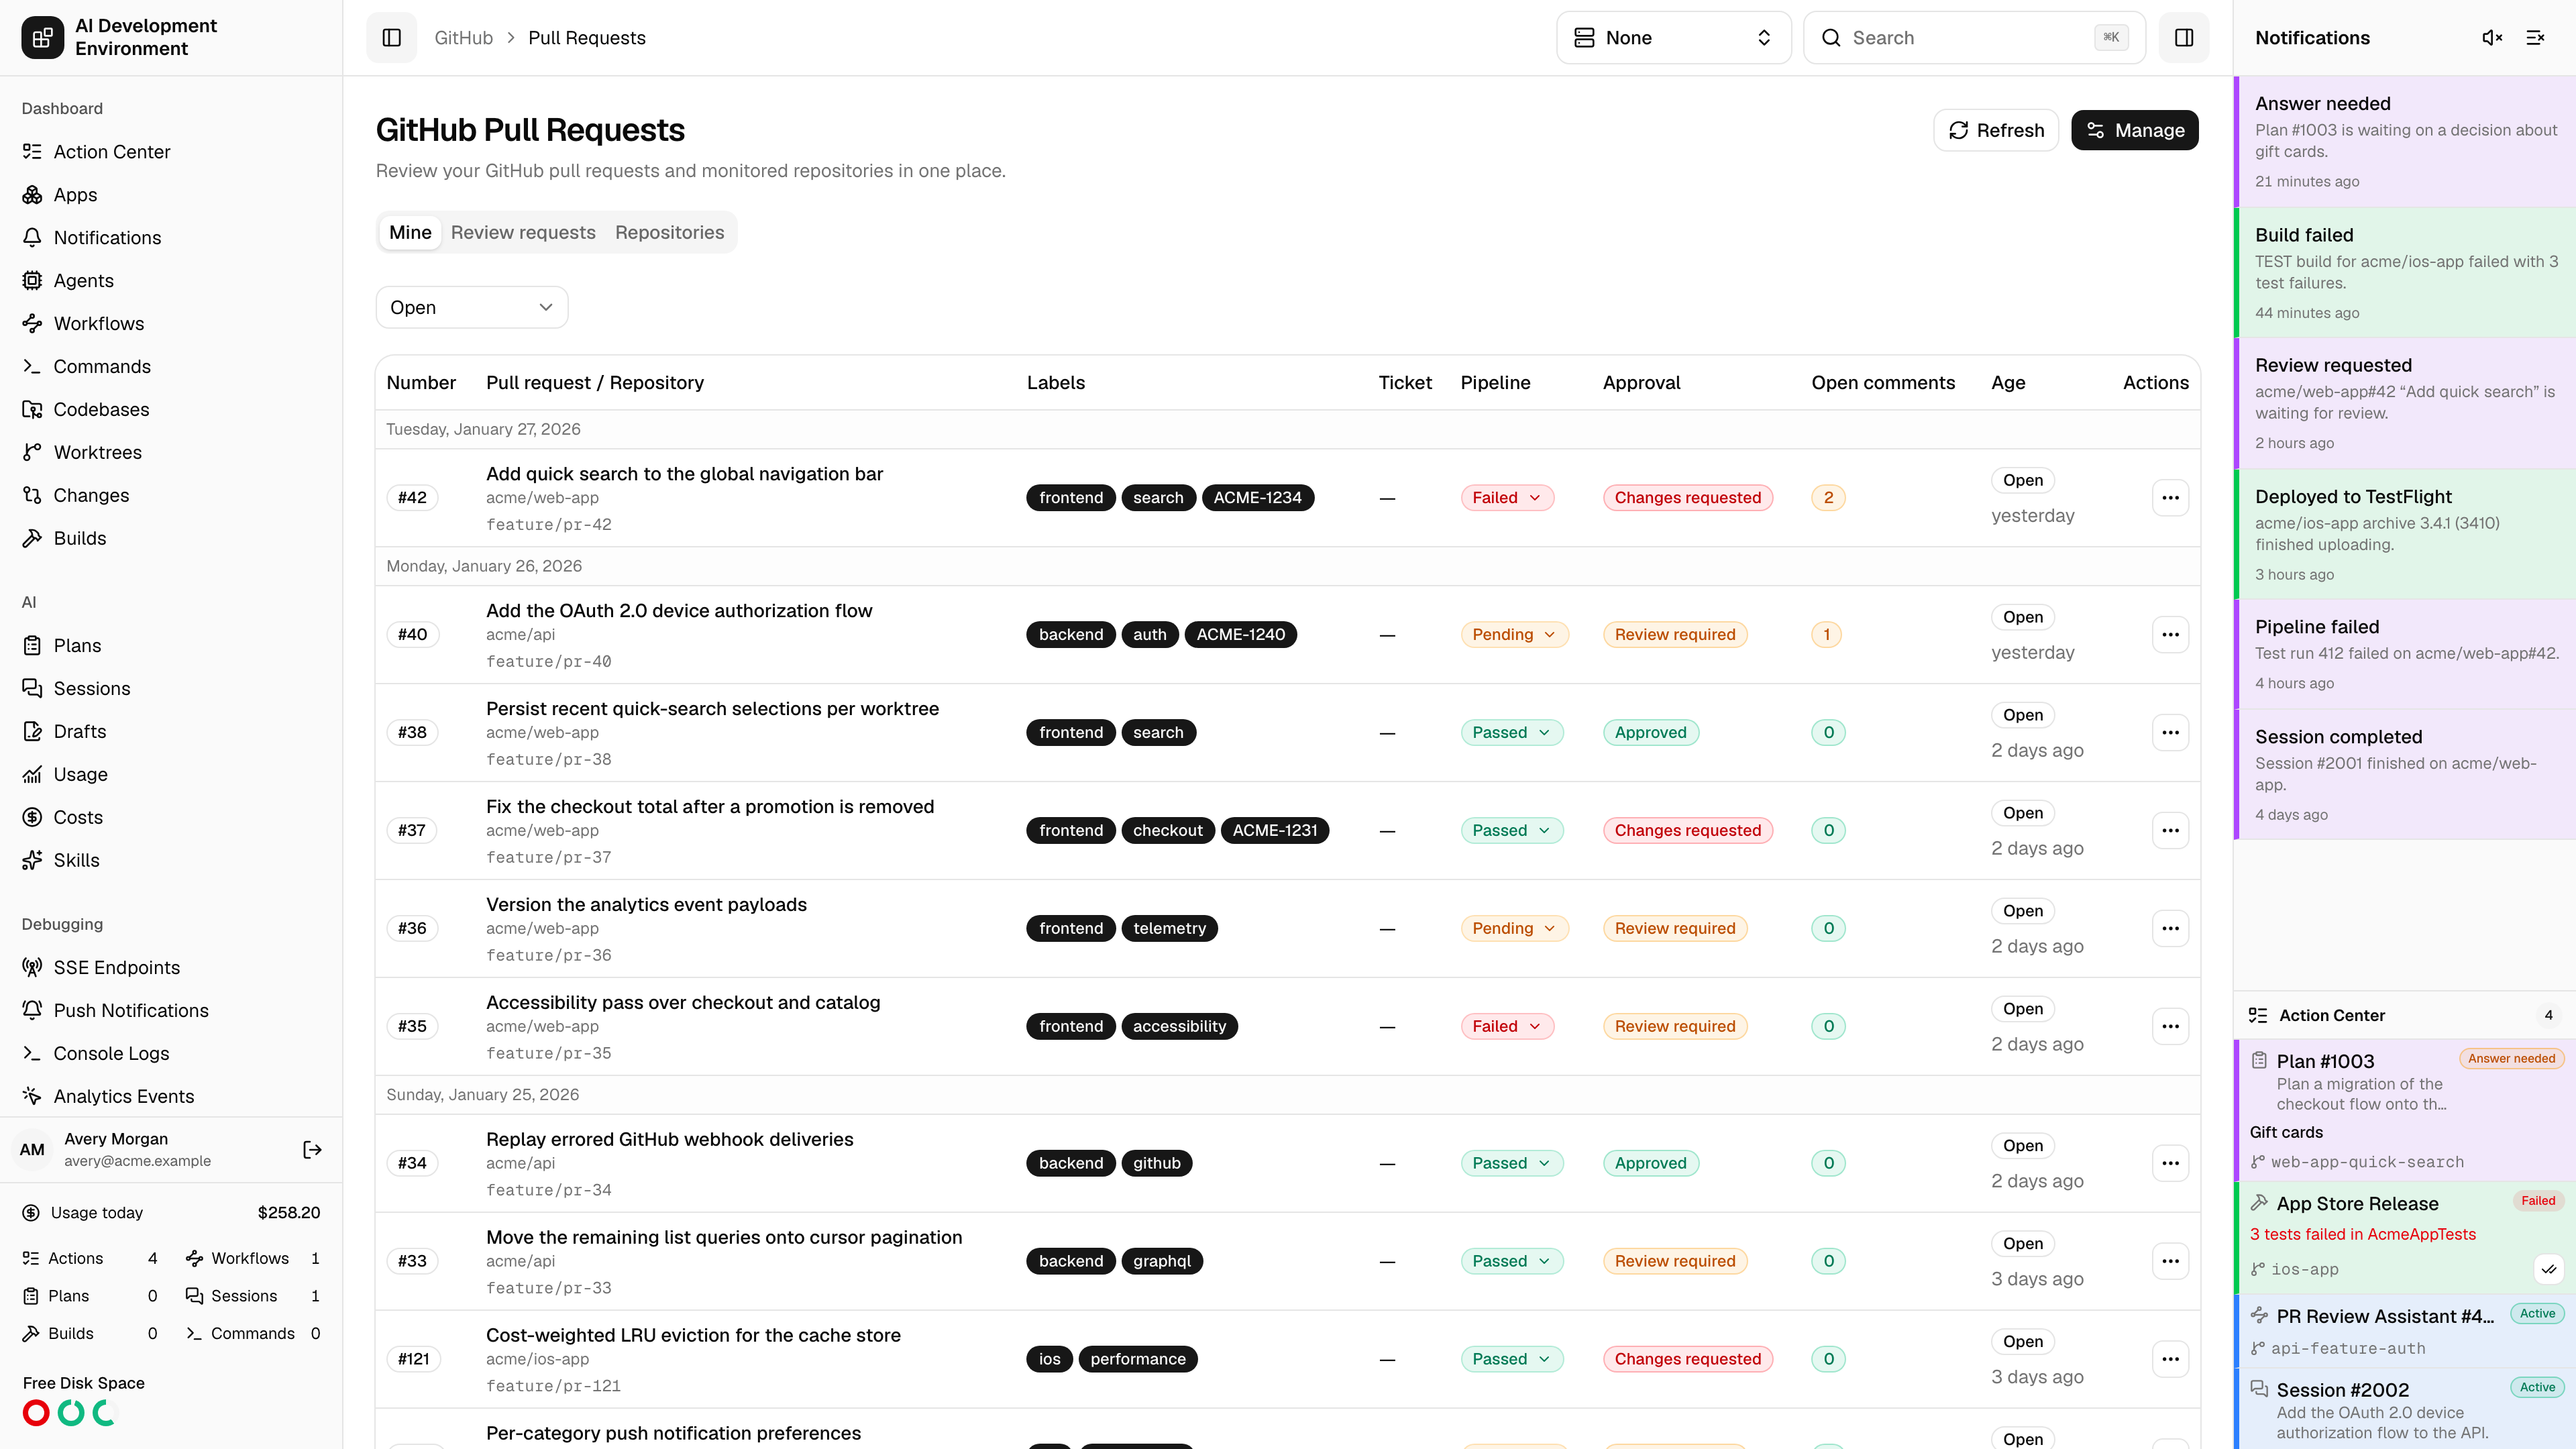2576x1449 pixels.
Task: Open Agents in the sidebar
Action: 171,281
